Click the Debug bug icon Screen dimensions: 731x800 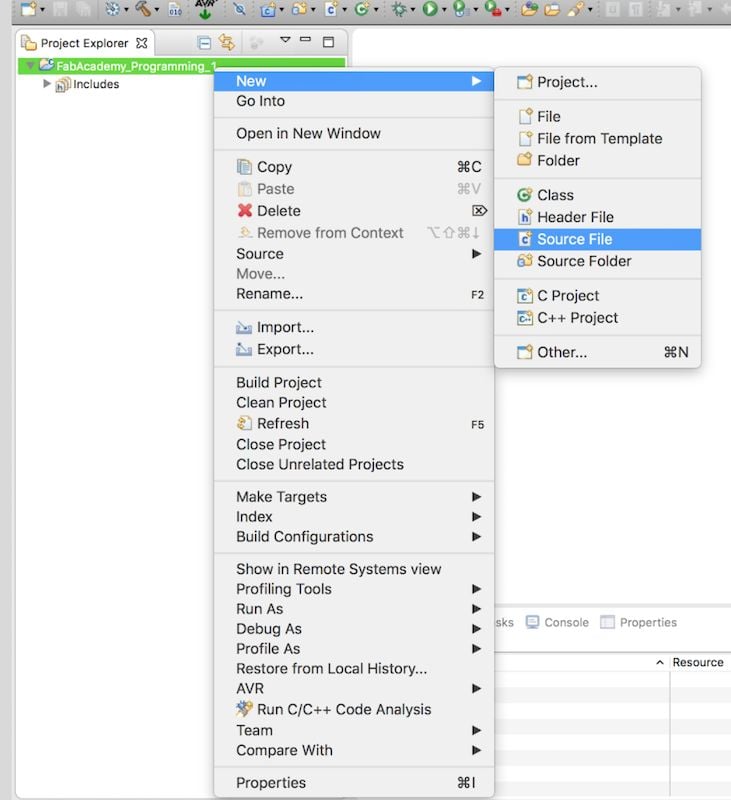click(x=399, y=9)
